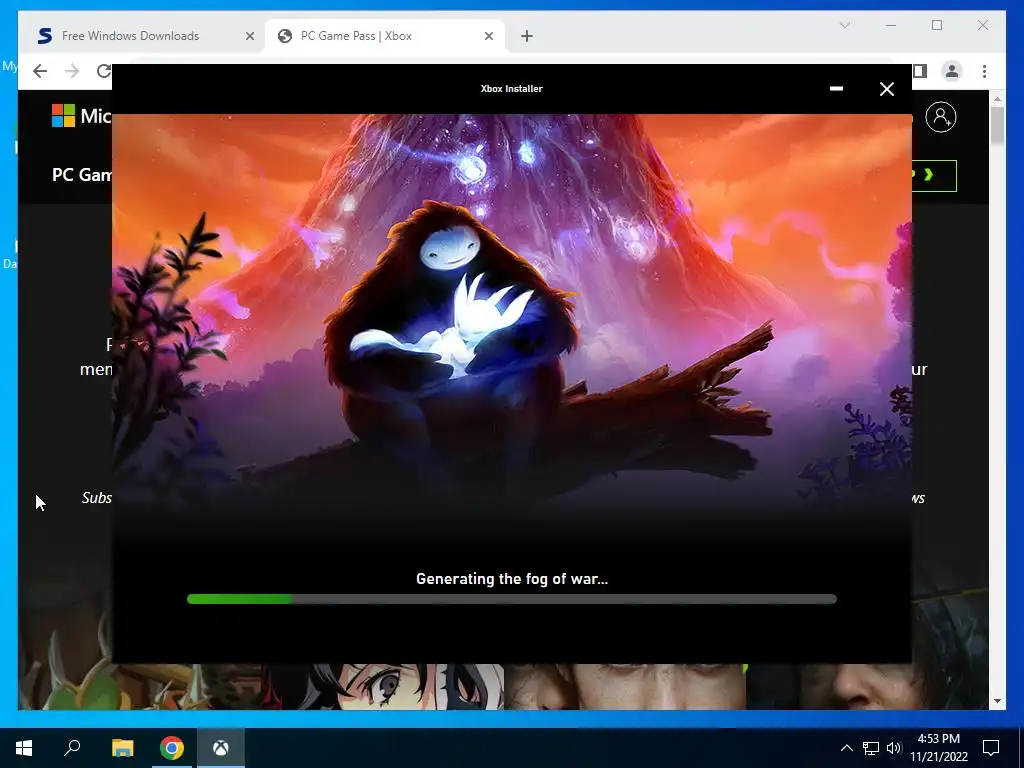This screenshot has width=1024, height=768.
Task: Open the Windows Start menu
Action: [x=24, y=748]
